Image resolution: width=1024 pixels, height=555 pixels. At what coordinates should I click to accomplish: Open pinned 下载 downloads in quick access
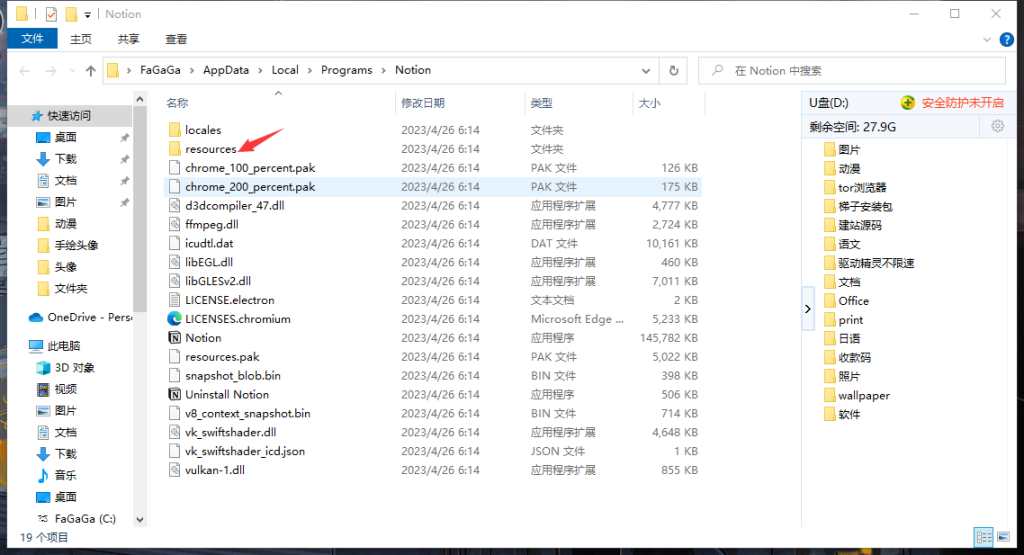57,159
